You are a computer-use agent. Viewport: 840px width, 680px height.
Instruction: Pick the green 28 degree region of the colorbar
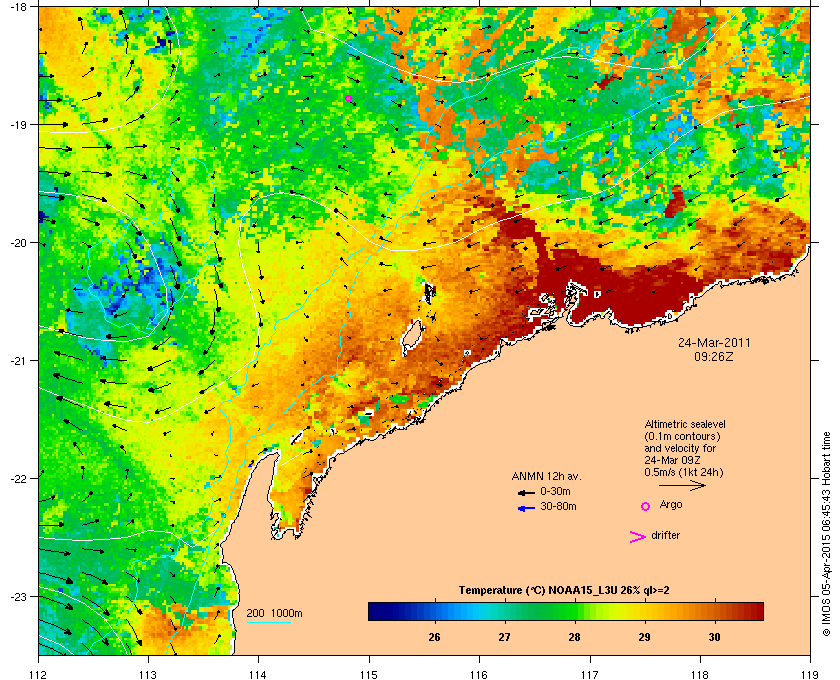click(574, 611)
